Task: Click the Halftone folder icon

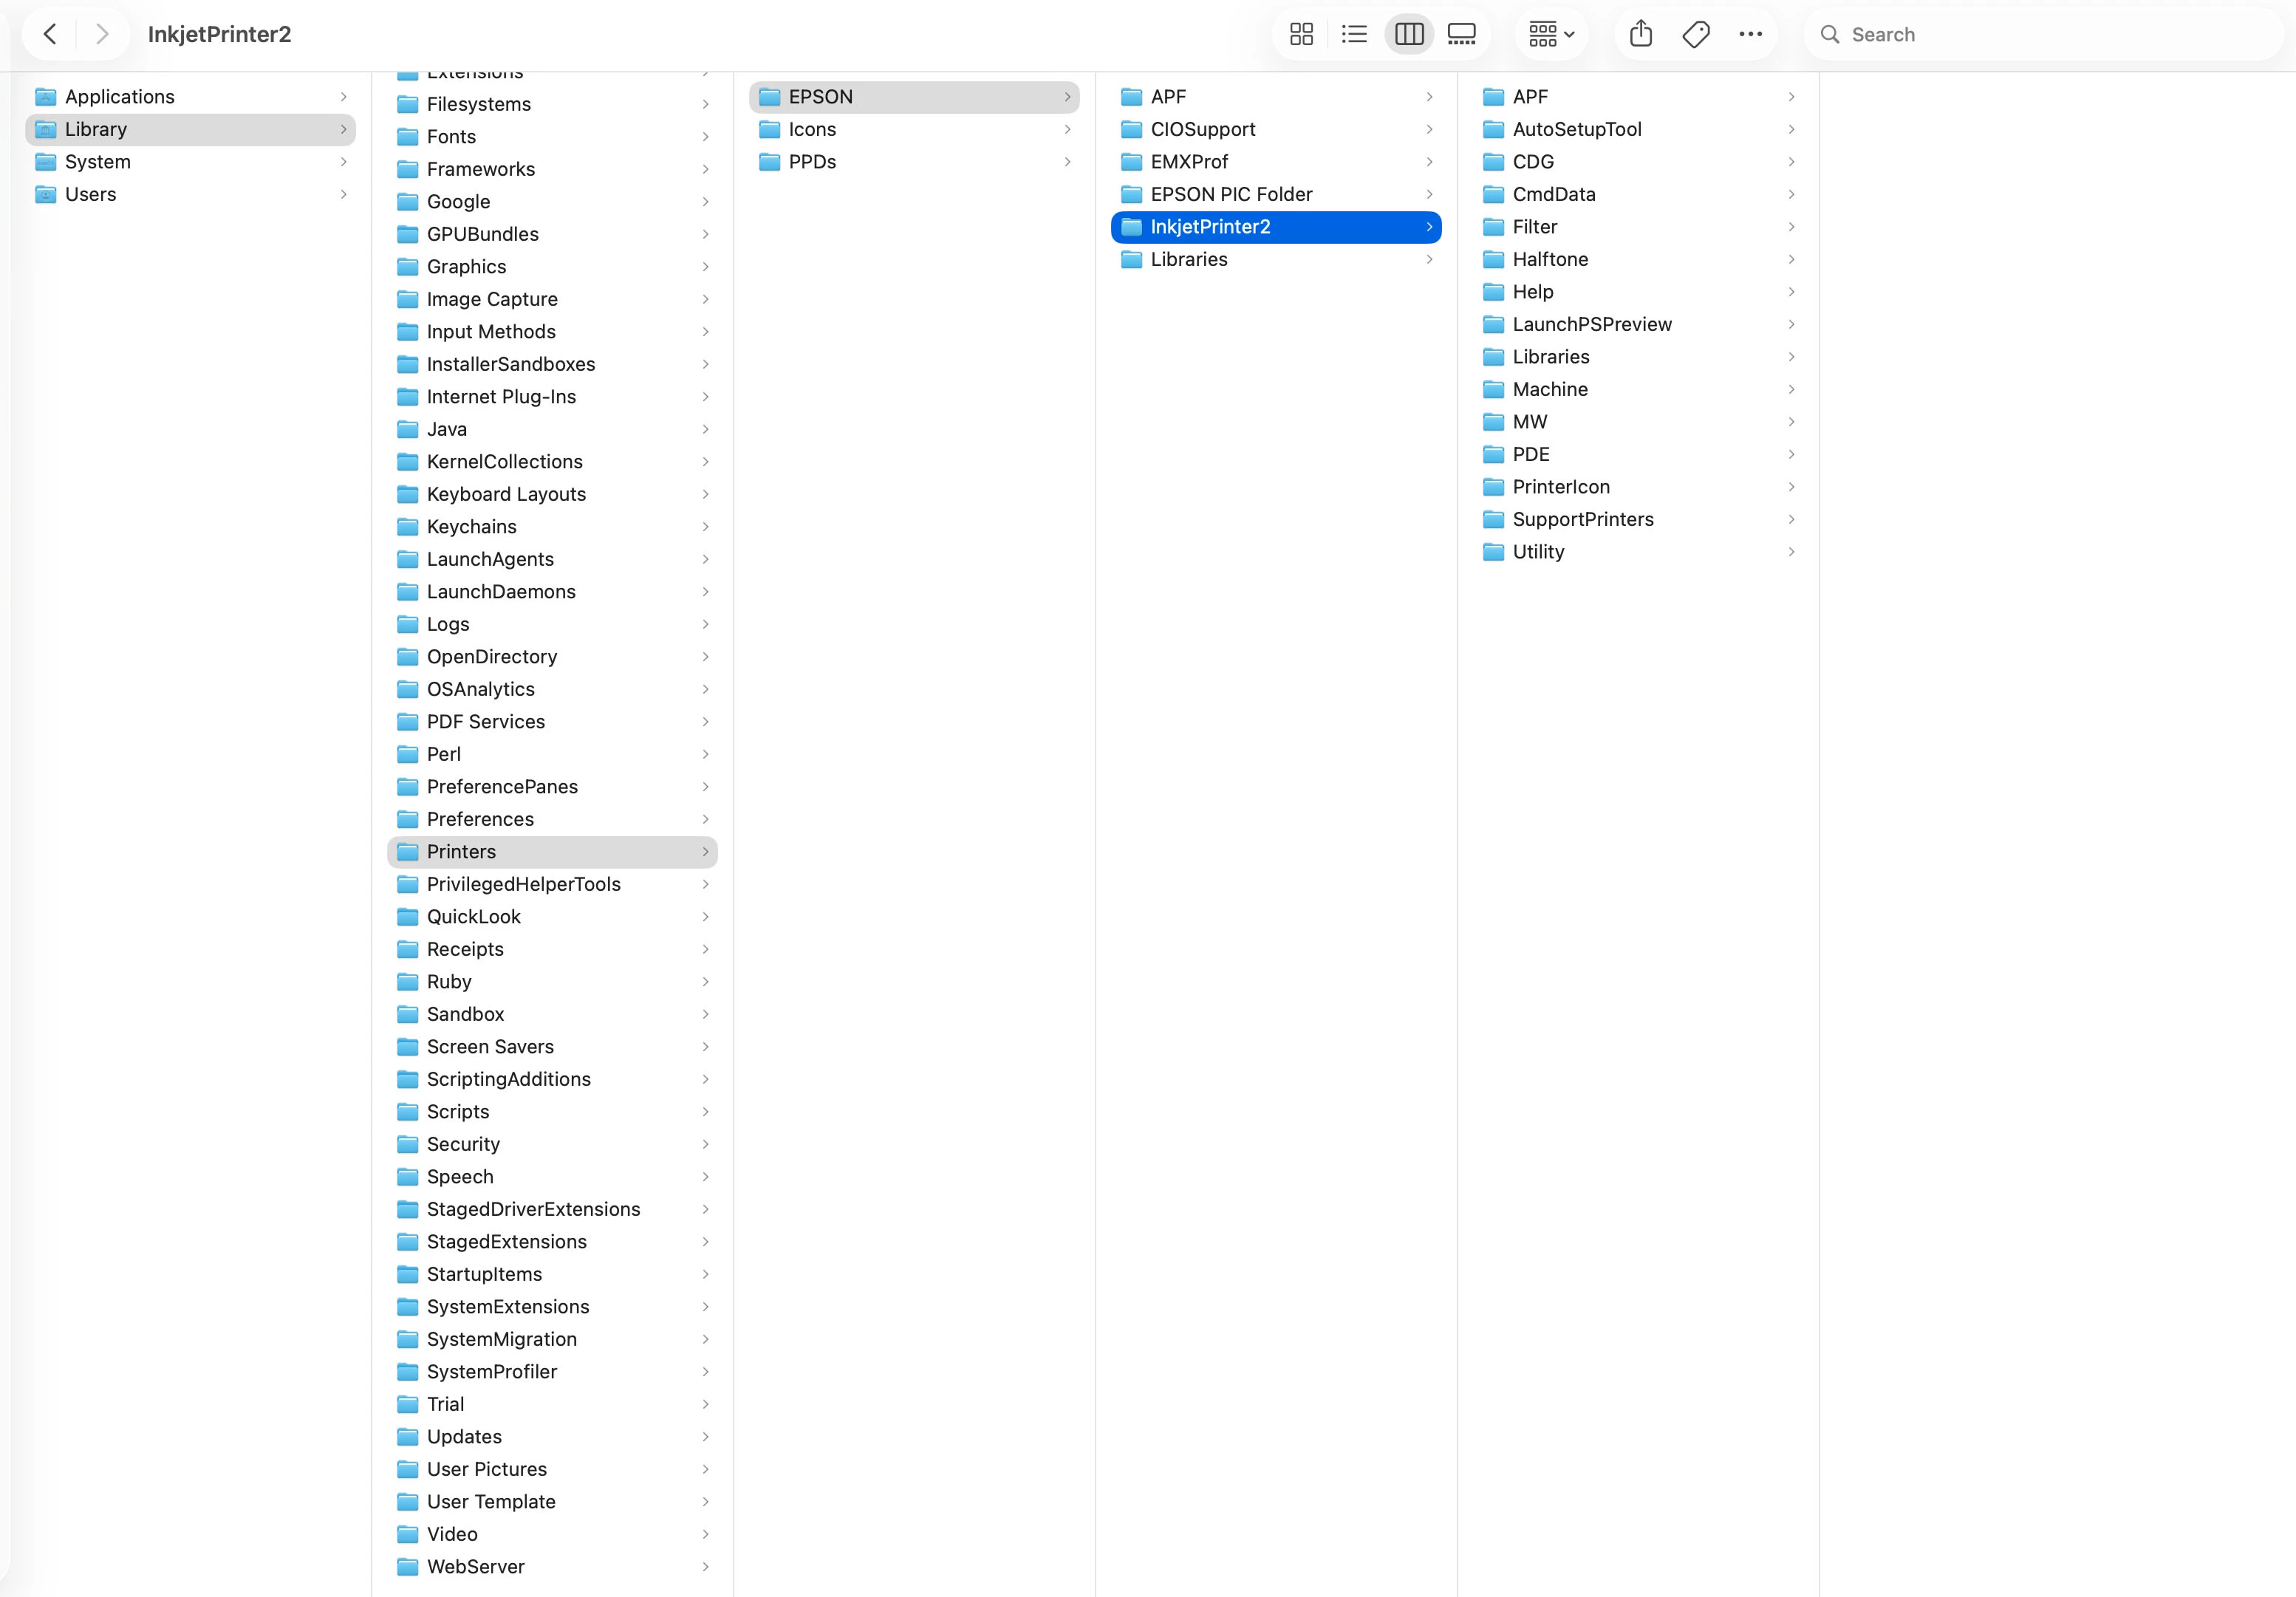Action: point(1493,260)
